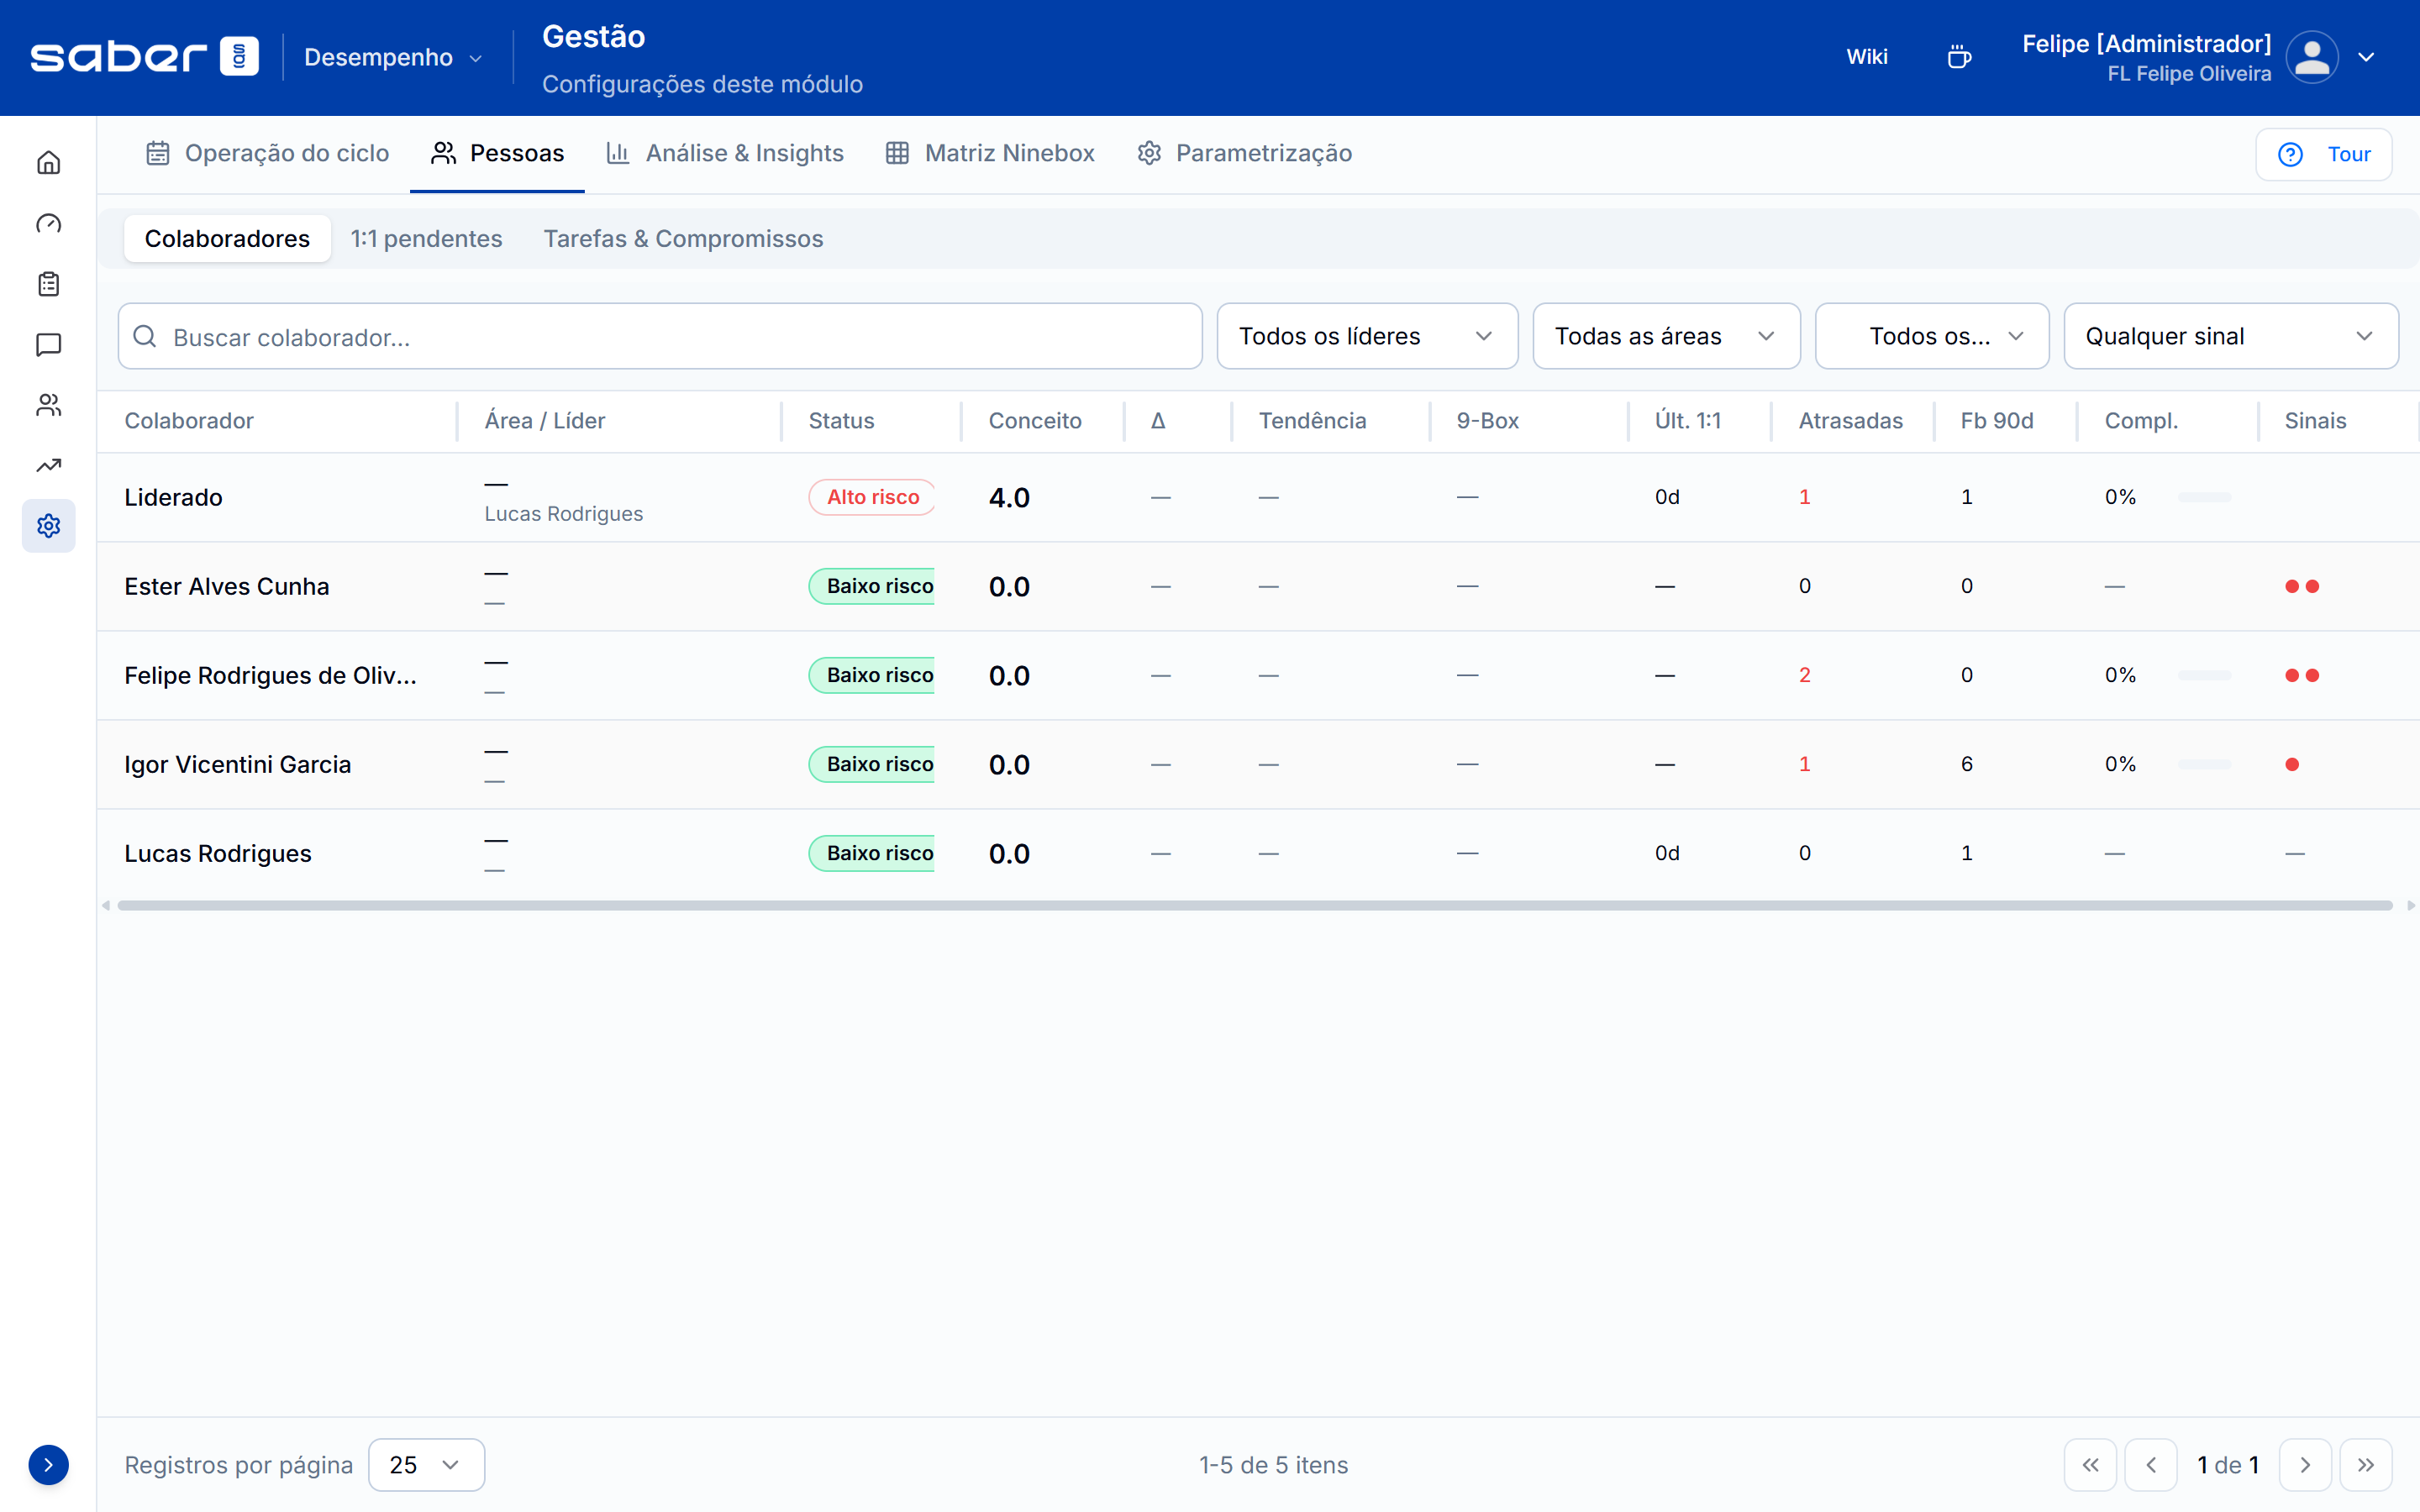Go to first page of results

pos(2090,1465)
